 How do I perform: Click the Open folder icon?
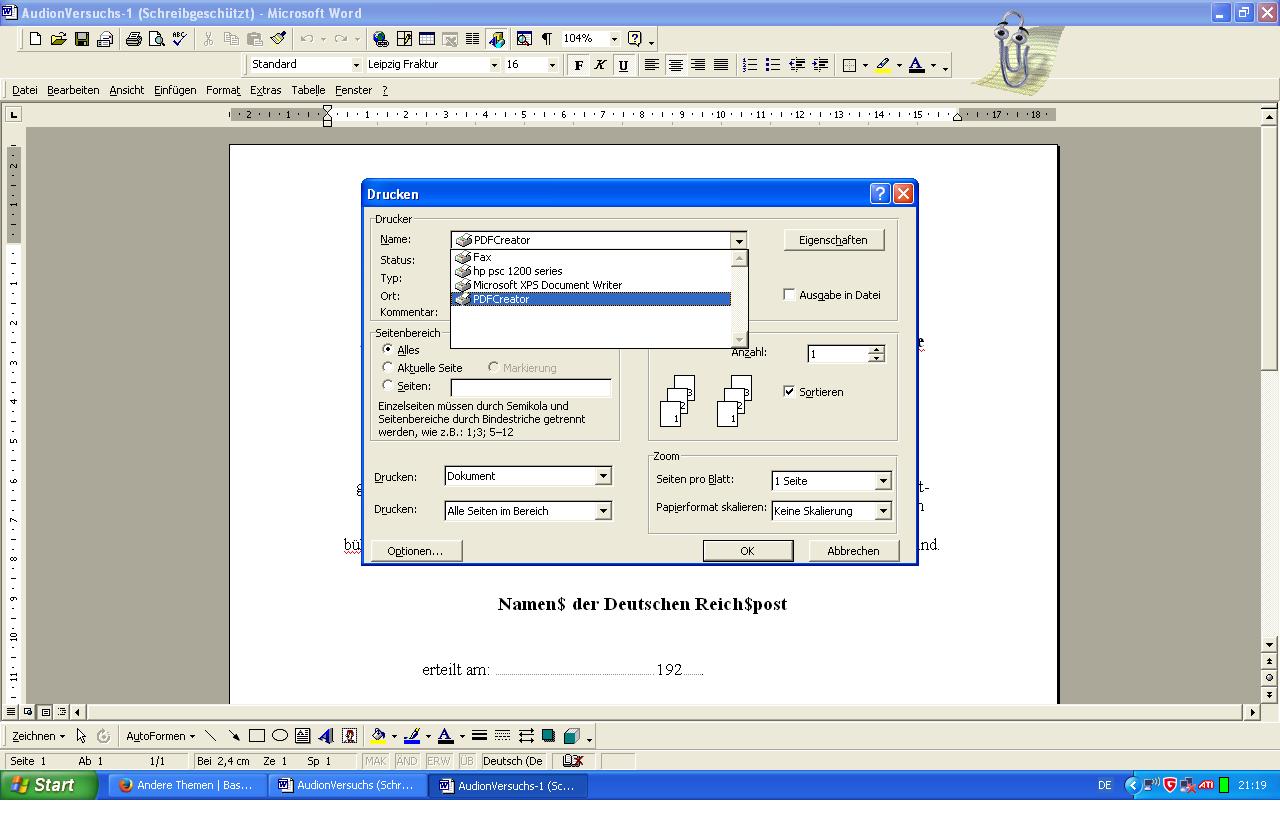pos(58,39)
